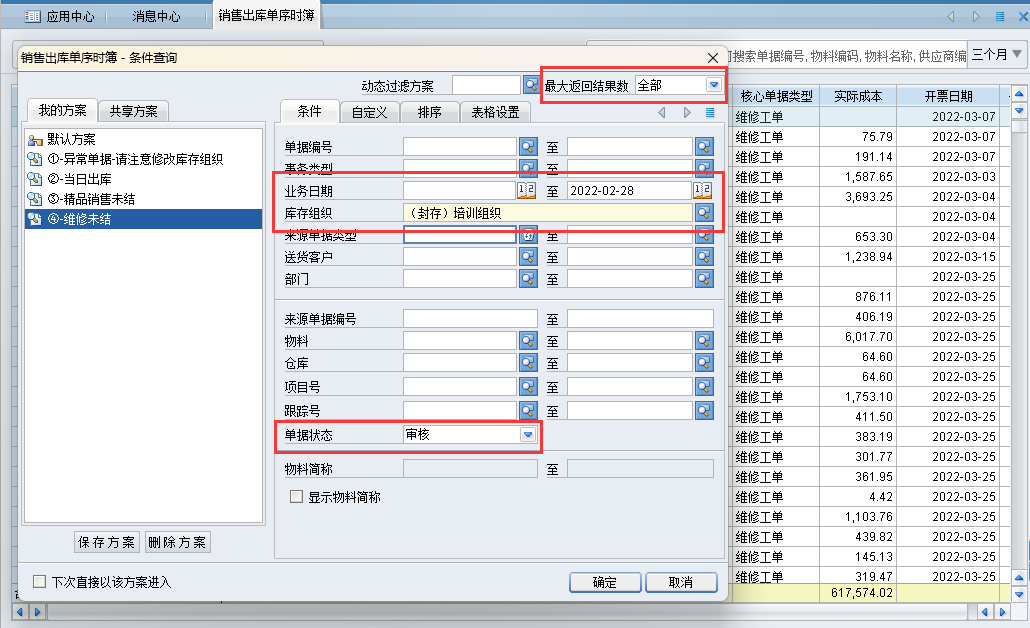Screen dimensions: 1030x628
Task: Click lookup icon beside 单据编号 first field
Action: coord(528,147)
